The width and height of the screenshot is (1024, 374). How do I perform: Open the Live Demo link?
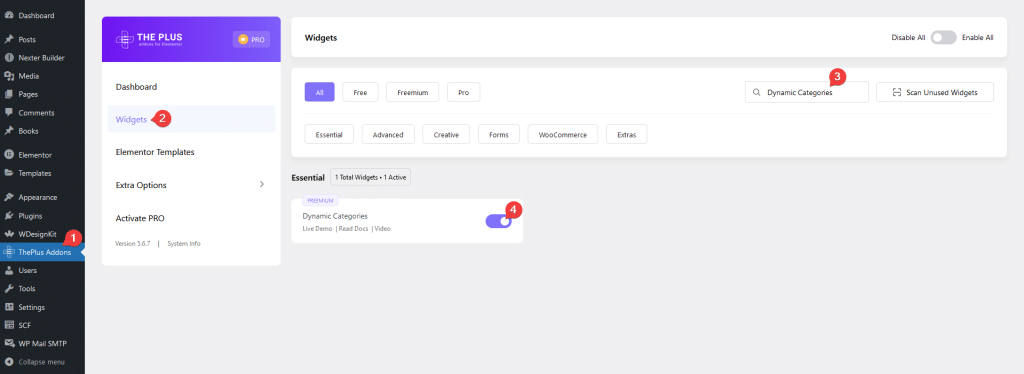pos(317,229)
